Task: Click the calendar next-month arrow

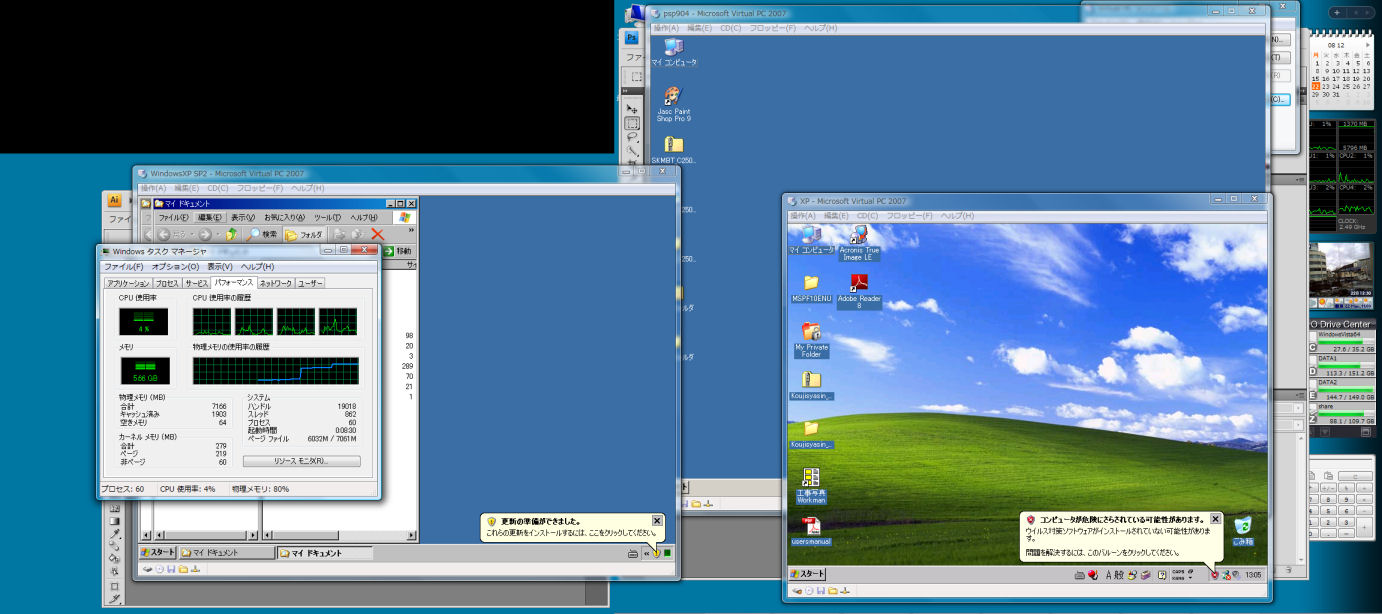Action: (x=1368, y=45)
